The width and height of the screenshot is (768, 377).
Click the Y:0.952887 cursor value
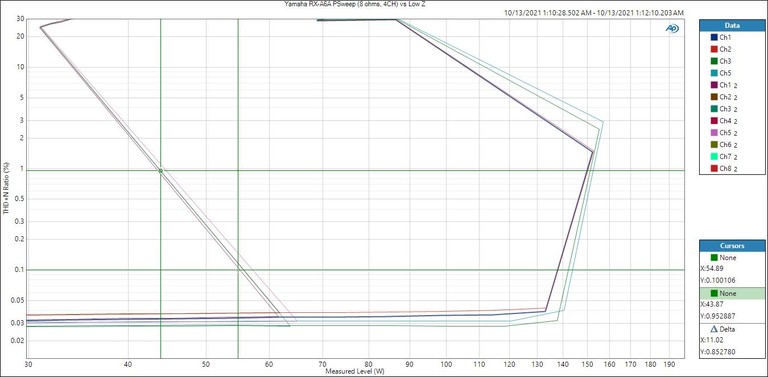coord(719,316)
